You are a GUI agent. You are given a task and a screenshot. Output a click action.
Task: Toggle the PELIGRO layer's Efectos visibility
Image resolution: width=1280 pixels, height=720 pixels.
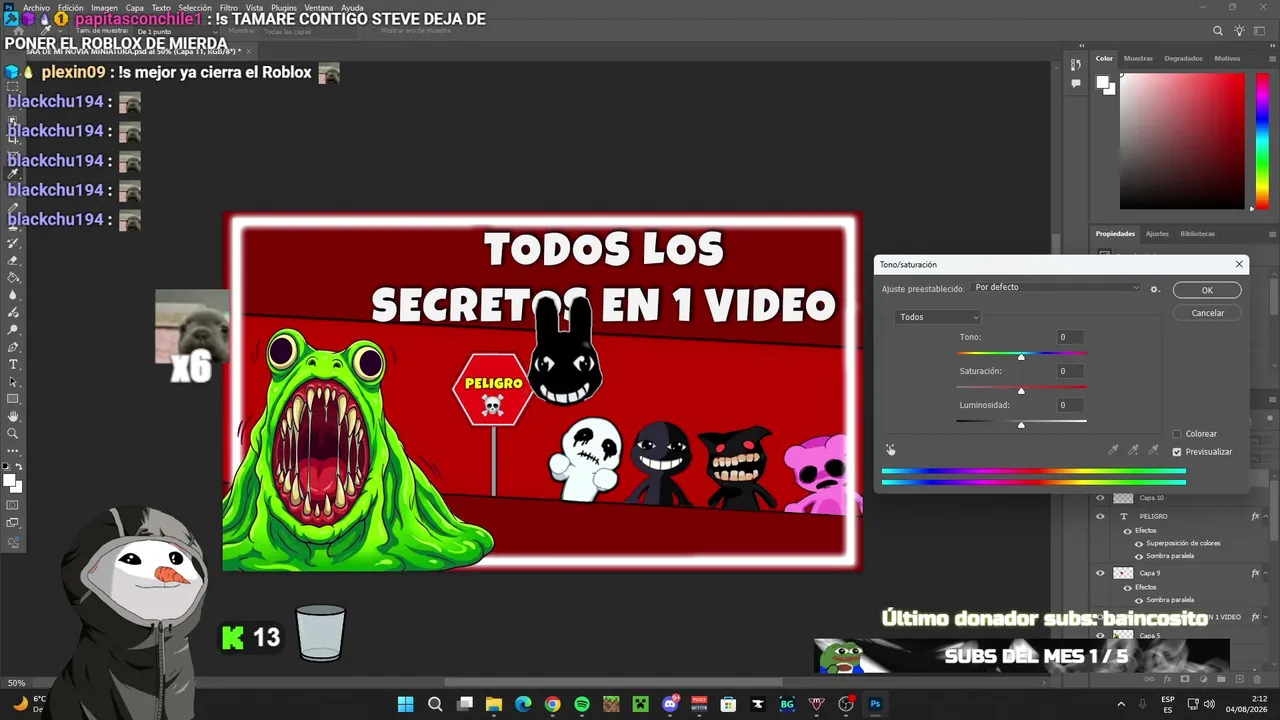click(1127, 531)
